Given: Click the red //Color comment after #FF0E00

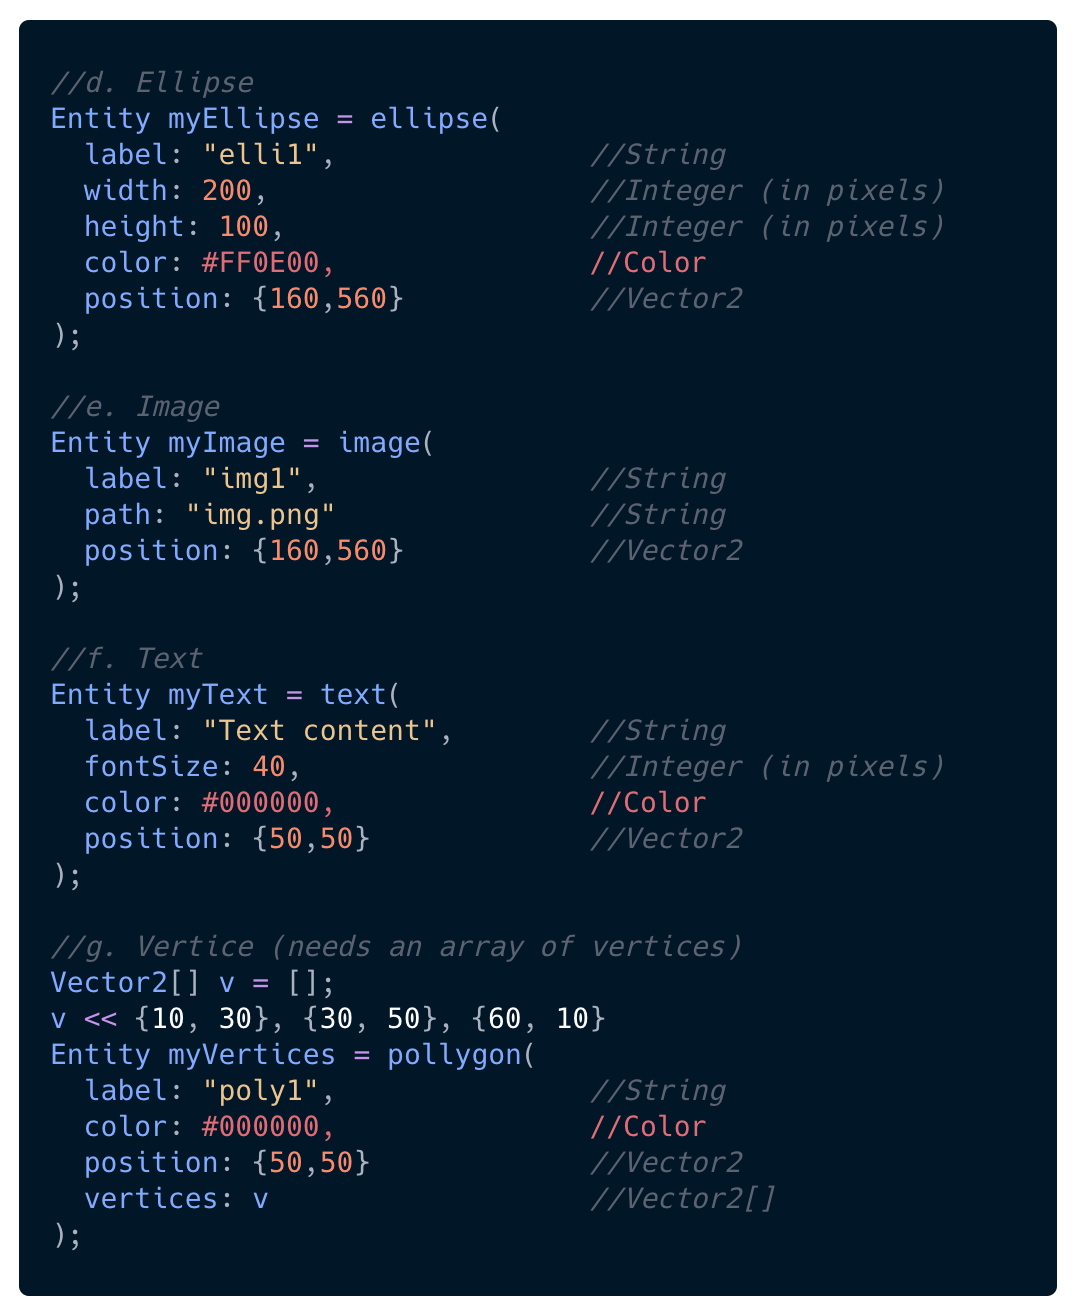Looking at the screenshot, I should point(648,263).
